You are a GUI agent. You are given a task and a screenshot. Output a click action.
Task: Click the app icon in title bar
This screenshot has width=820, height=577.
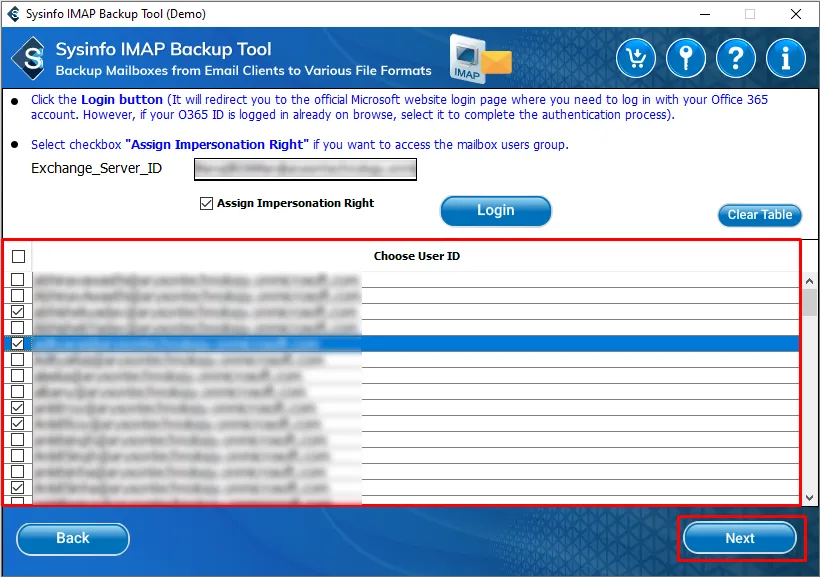(13, 14)
